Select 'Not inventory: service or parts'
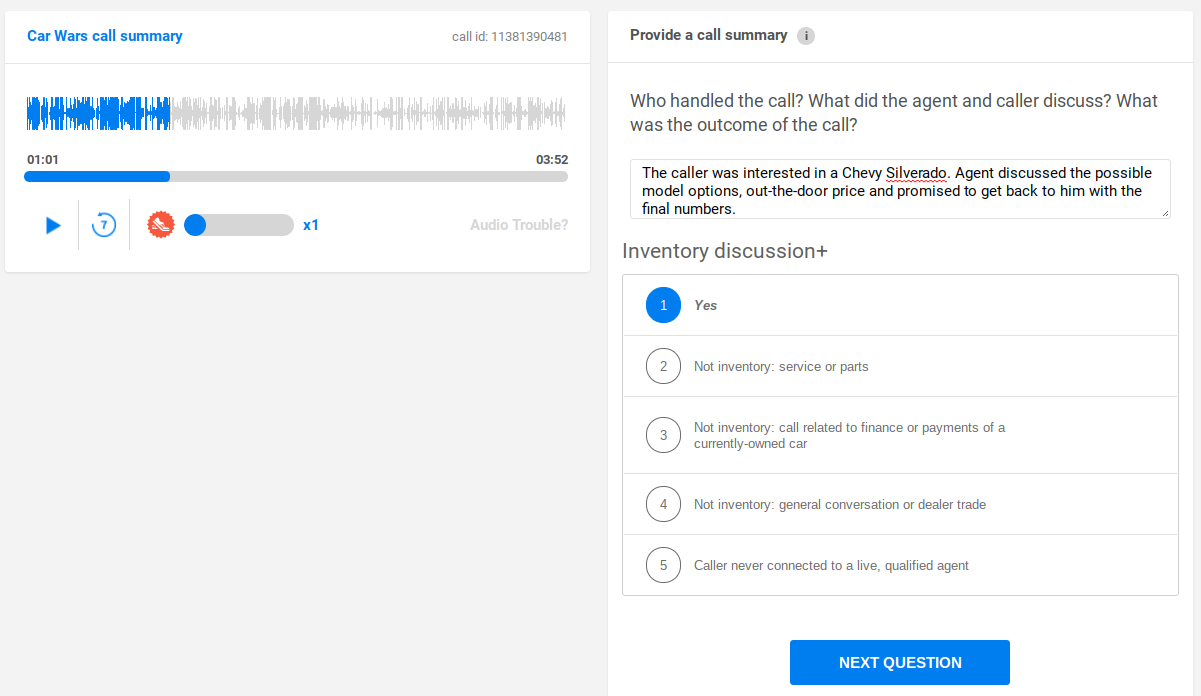Screen dimensions: 1201x696 [900, 366]
